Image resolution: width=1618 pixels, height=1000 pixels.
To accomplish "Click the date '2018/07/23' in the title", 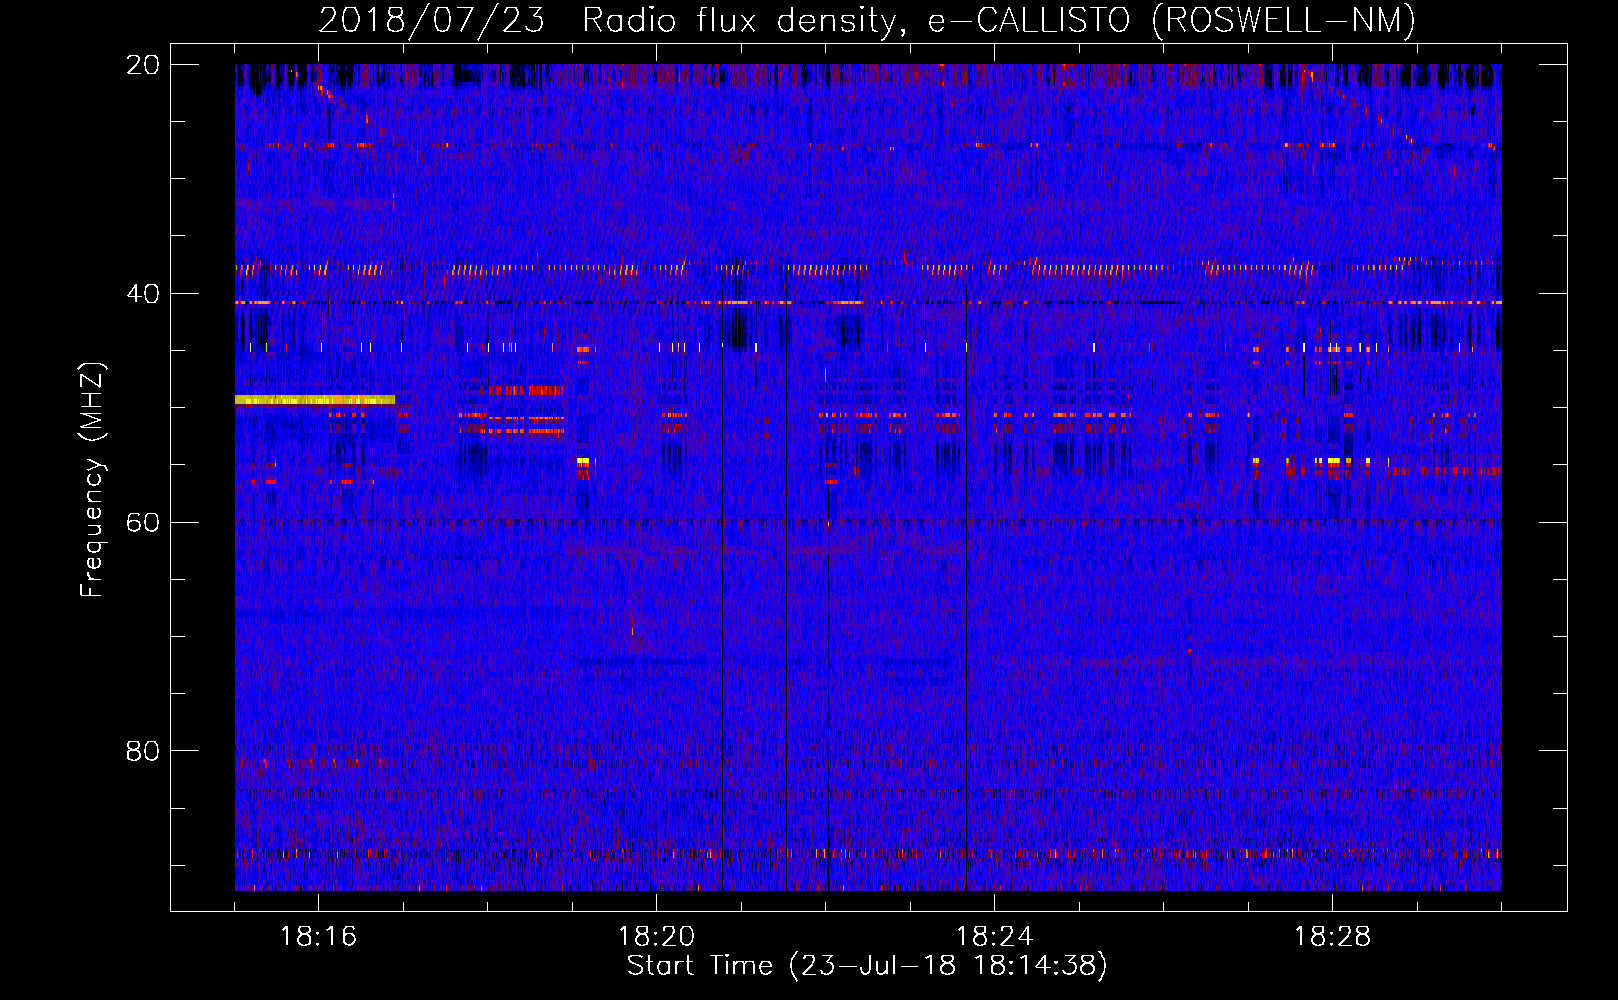I will 432,20.
